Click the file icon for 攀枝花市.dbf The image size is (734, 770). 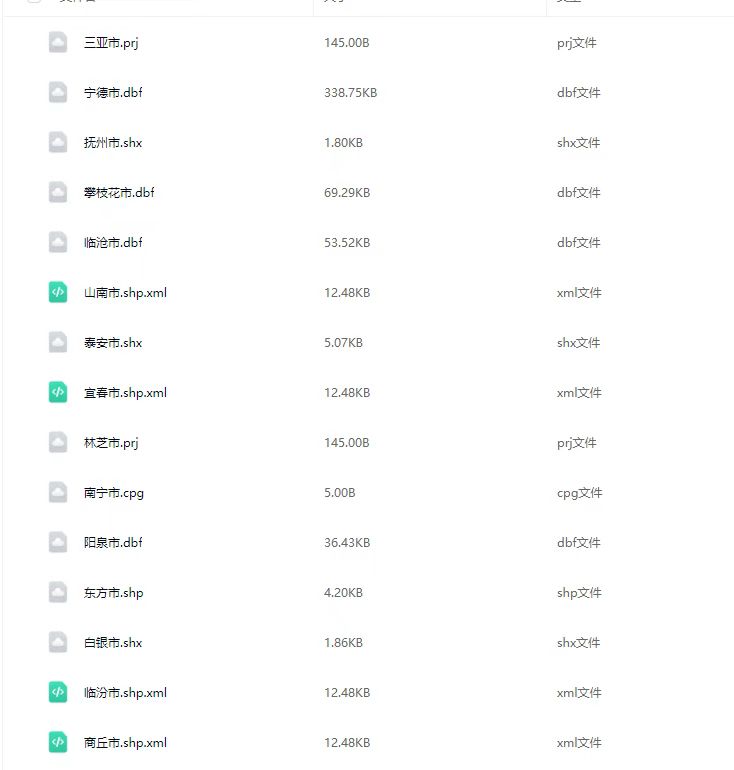point(58,192)
